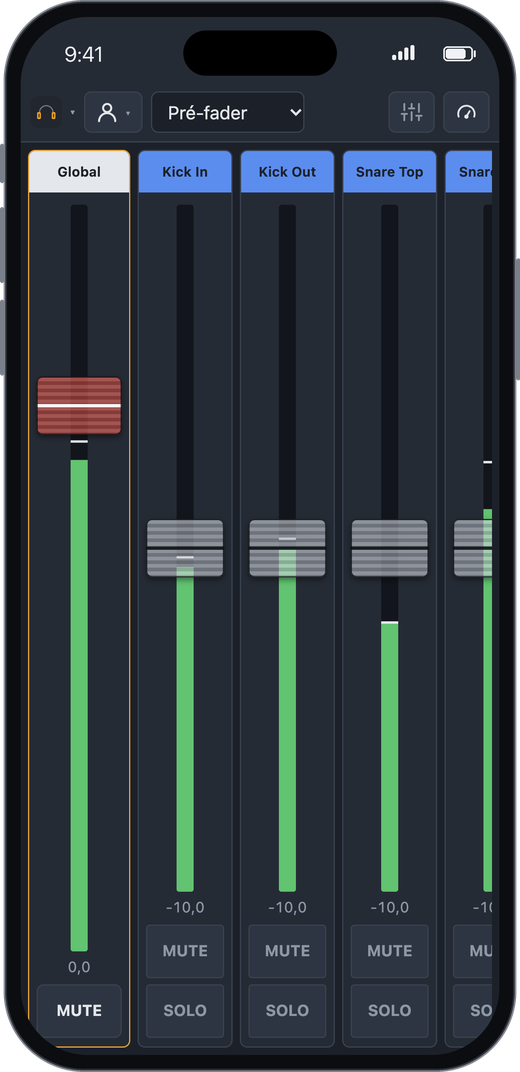
Task: Click the 0,0 value under Global
Action: coord(79,967)
